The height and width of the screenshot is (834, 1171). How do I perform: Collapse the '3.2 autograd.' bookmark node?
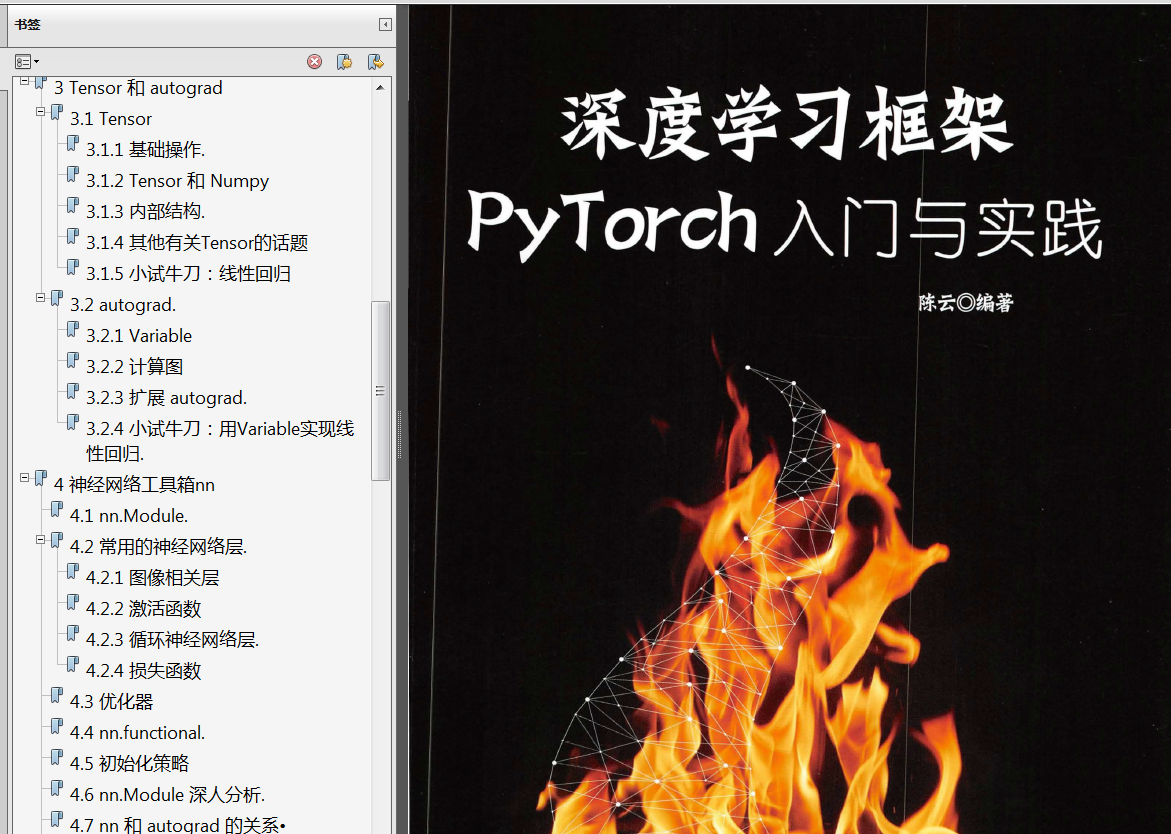(41, 298)
